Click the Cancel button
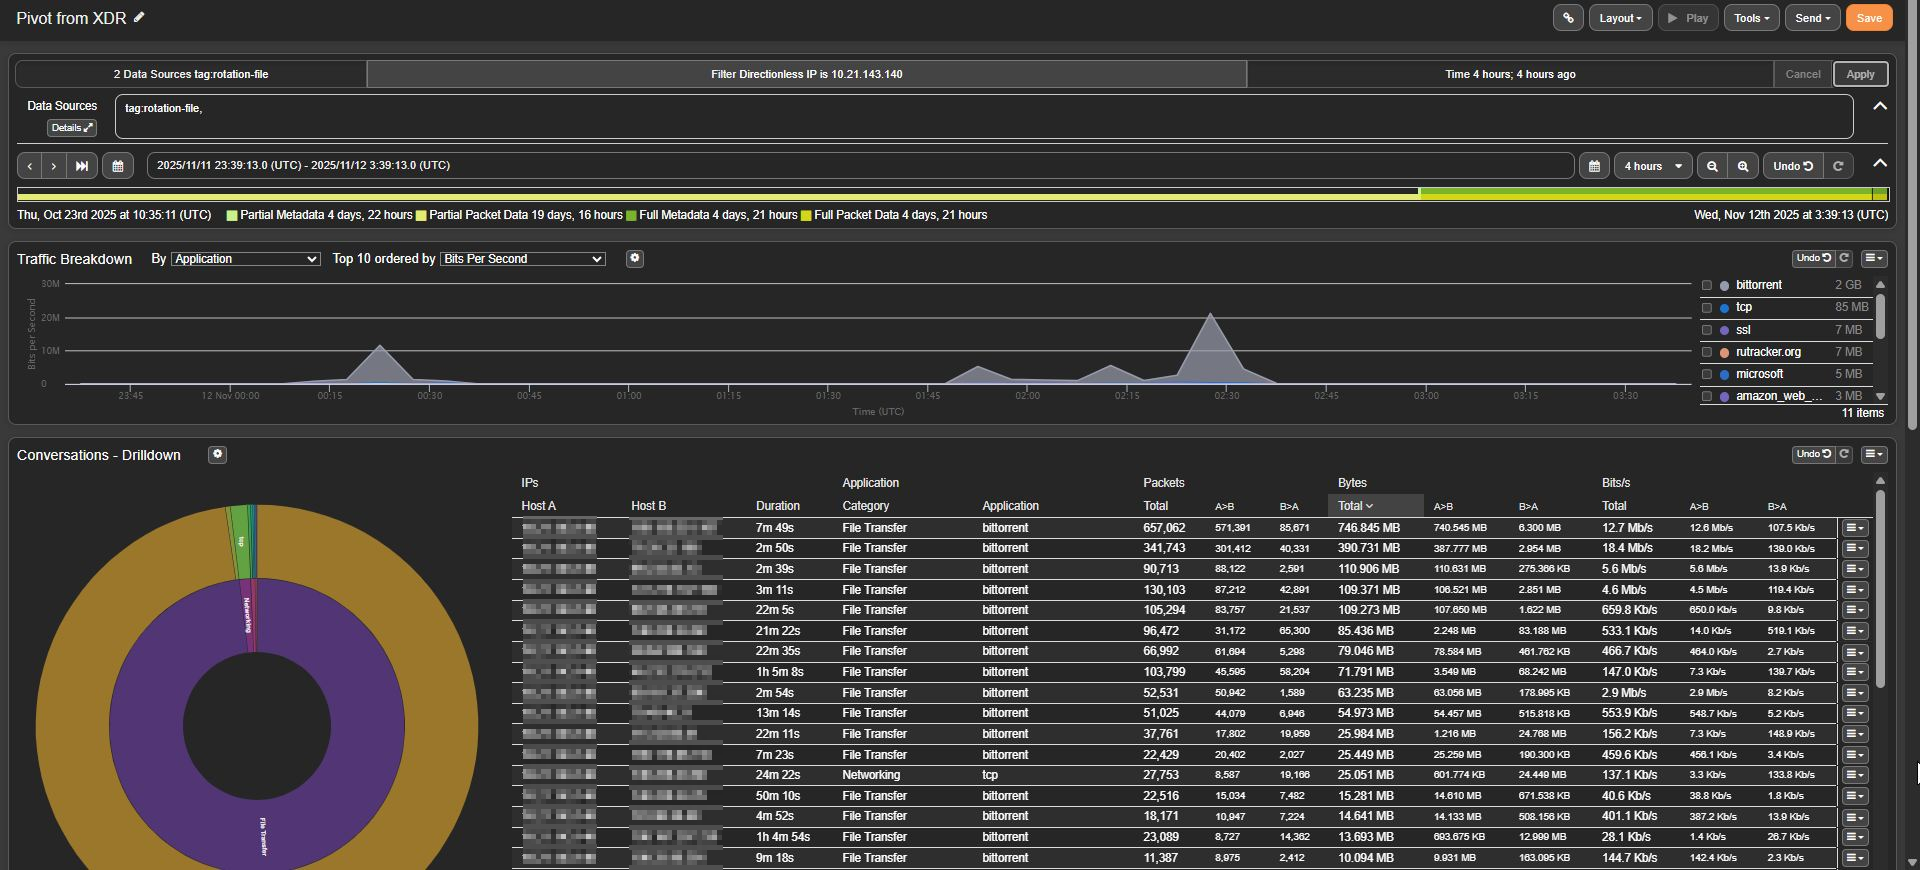This screenshot has width=1920, height=870. tap(1803, 74)
